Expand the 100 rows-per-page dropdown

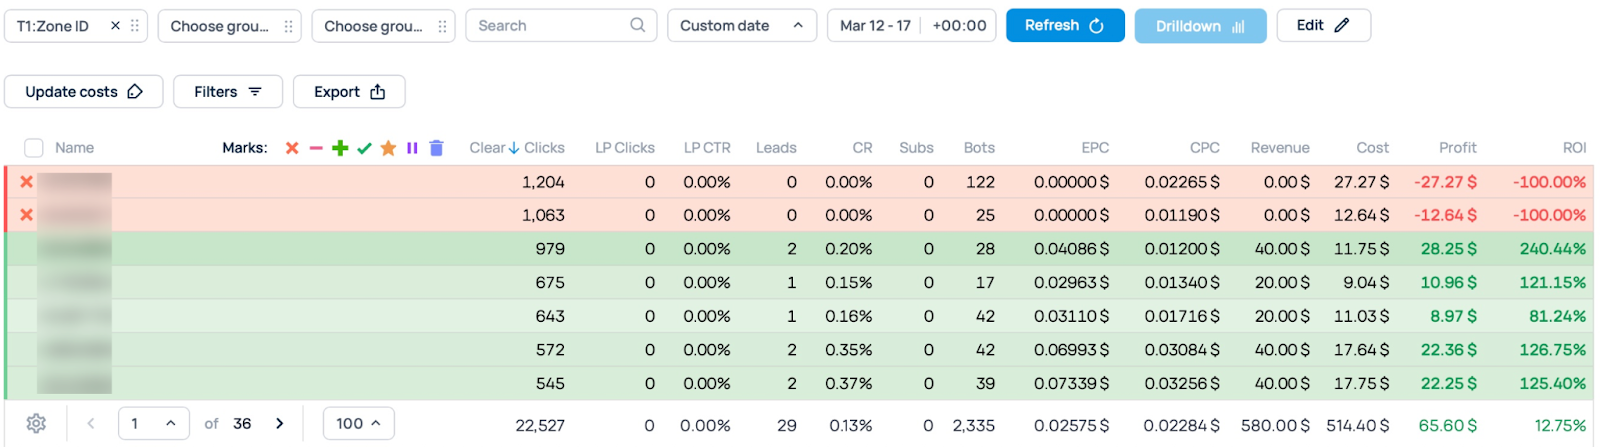pos(358,423)
